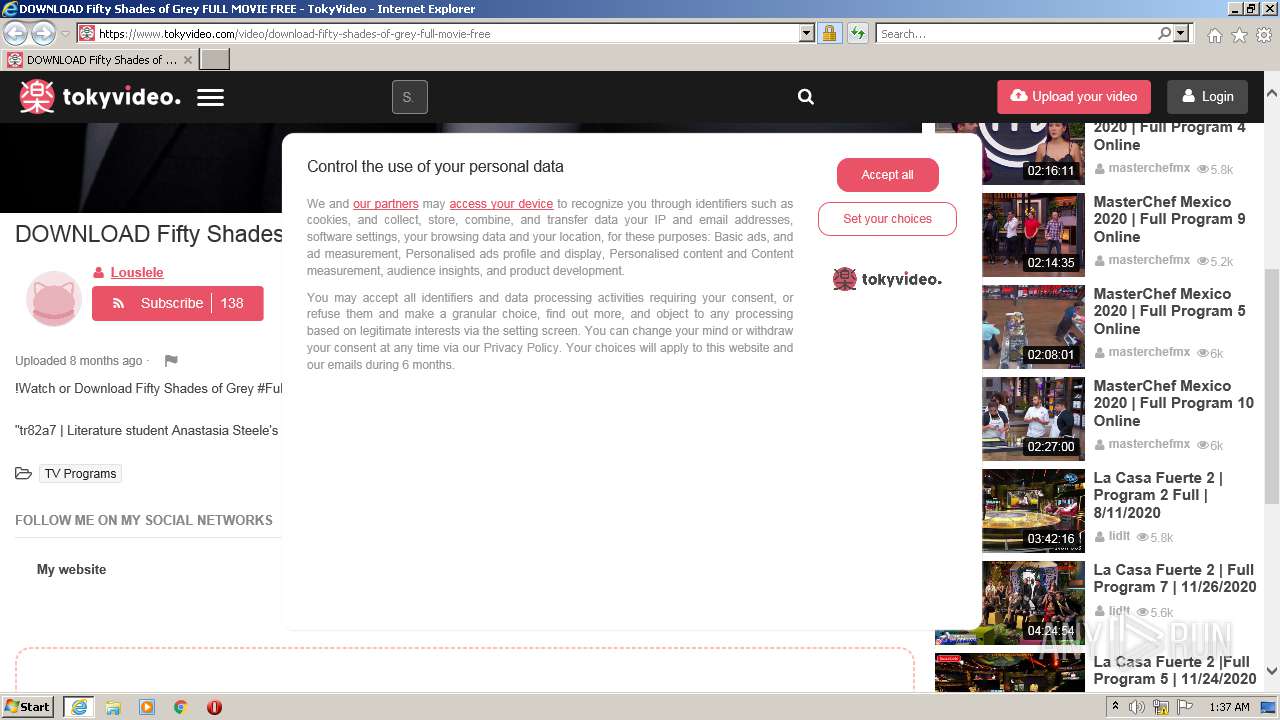Image resolution: width=1280 pixels, height=720 pixels.
Task: Open the TV Programs category tag
Action: [80, 473]
